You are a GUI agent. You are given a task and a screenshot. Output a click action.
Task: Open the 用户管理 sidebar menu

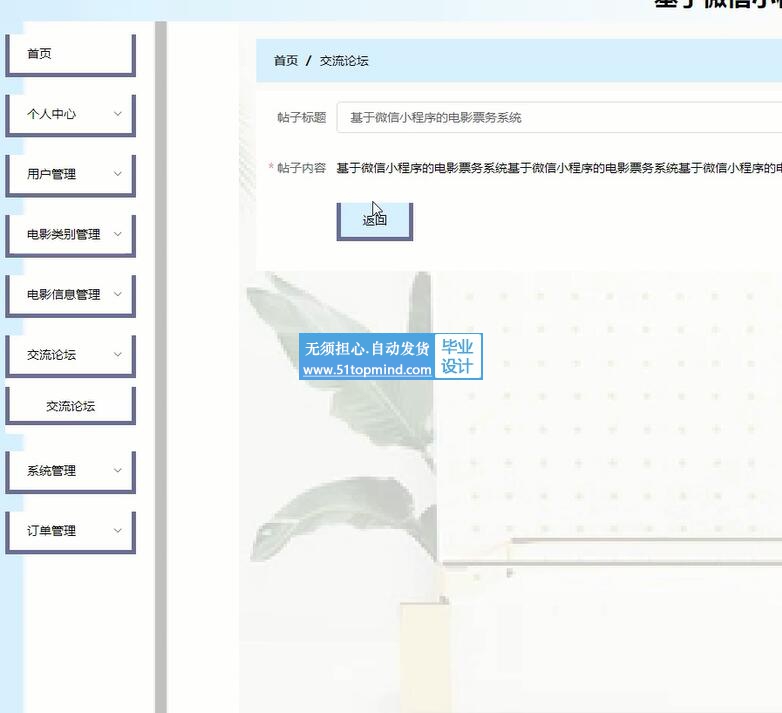70,175
